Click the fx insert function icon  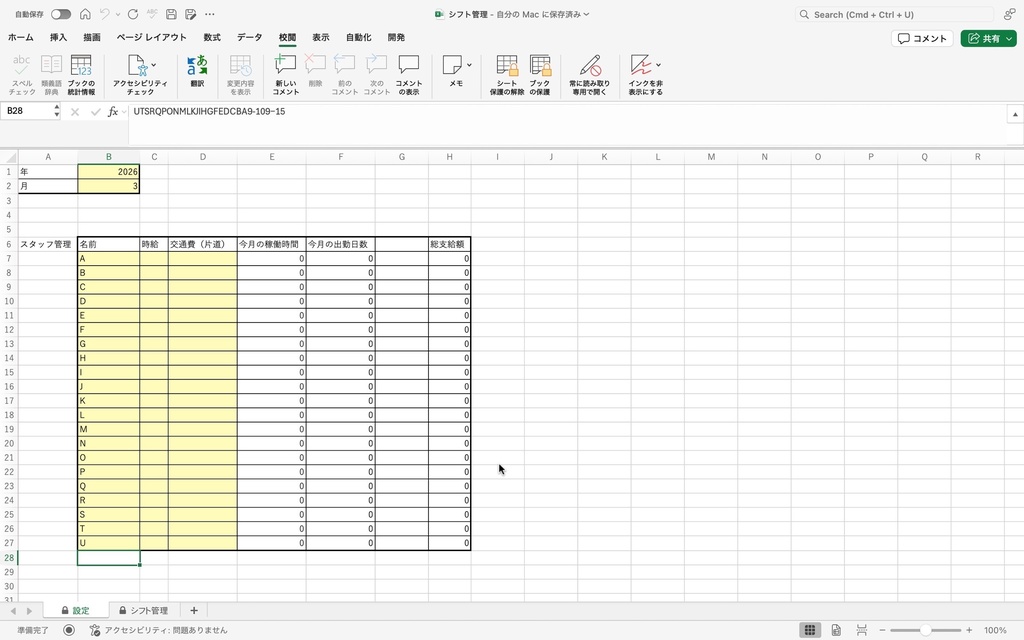[113, 112]
